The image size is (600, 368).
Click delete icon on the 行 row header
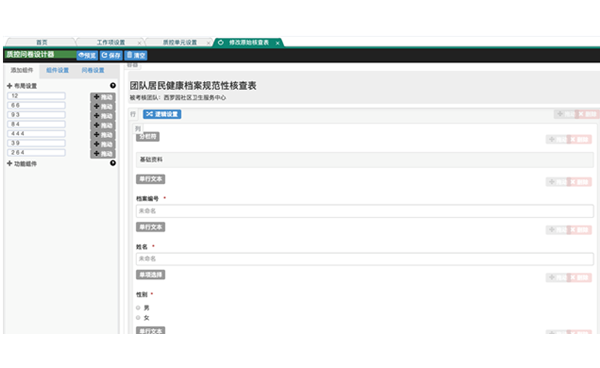[x=588, y=114]
